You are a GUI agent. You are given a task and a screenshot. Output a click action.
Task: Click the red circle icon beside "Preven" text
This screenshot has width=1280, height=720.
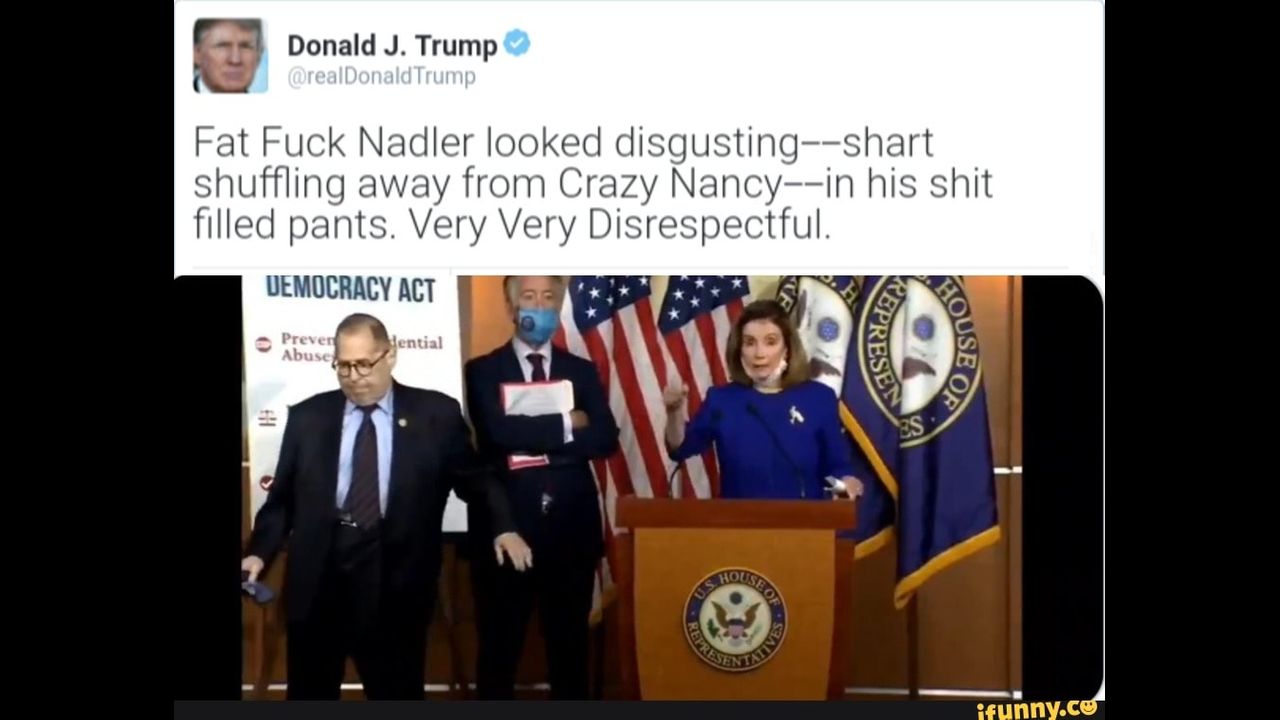coord(263,344)
